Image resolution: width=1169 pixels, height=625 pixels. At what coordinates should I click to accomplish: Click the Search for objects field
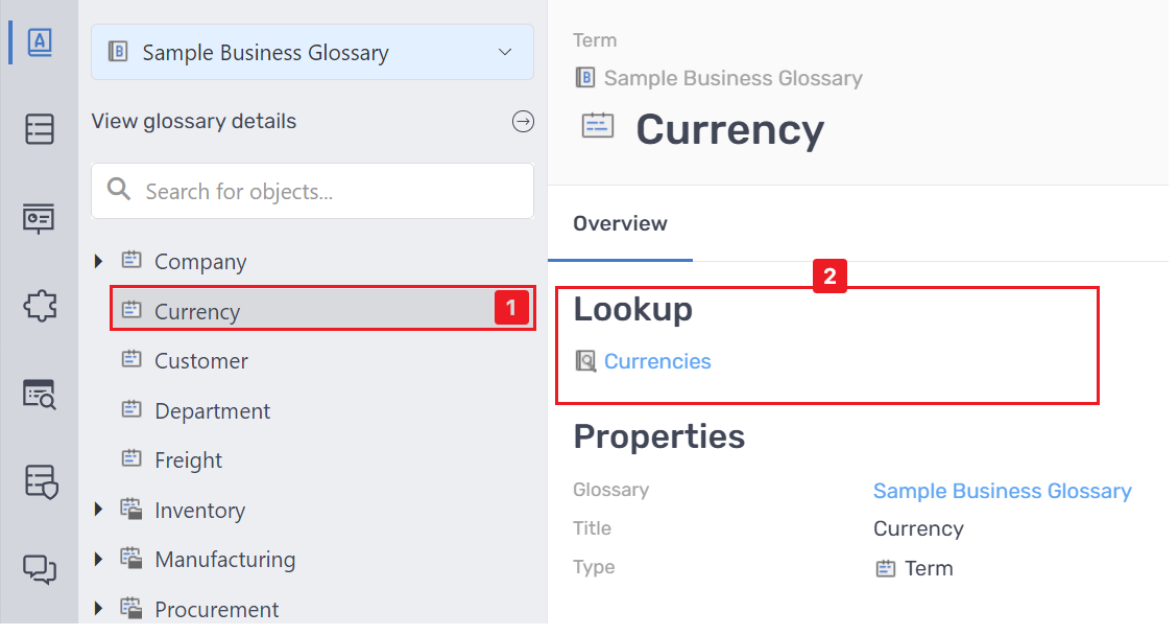(x=330, y=191)
